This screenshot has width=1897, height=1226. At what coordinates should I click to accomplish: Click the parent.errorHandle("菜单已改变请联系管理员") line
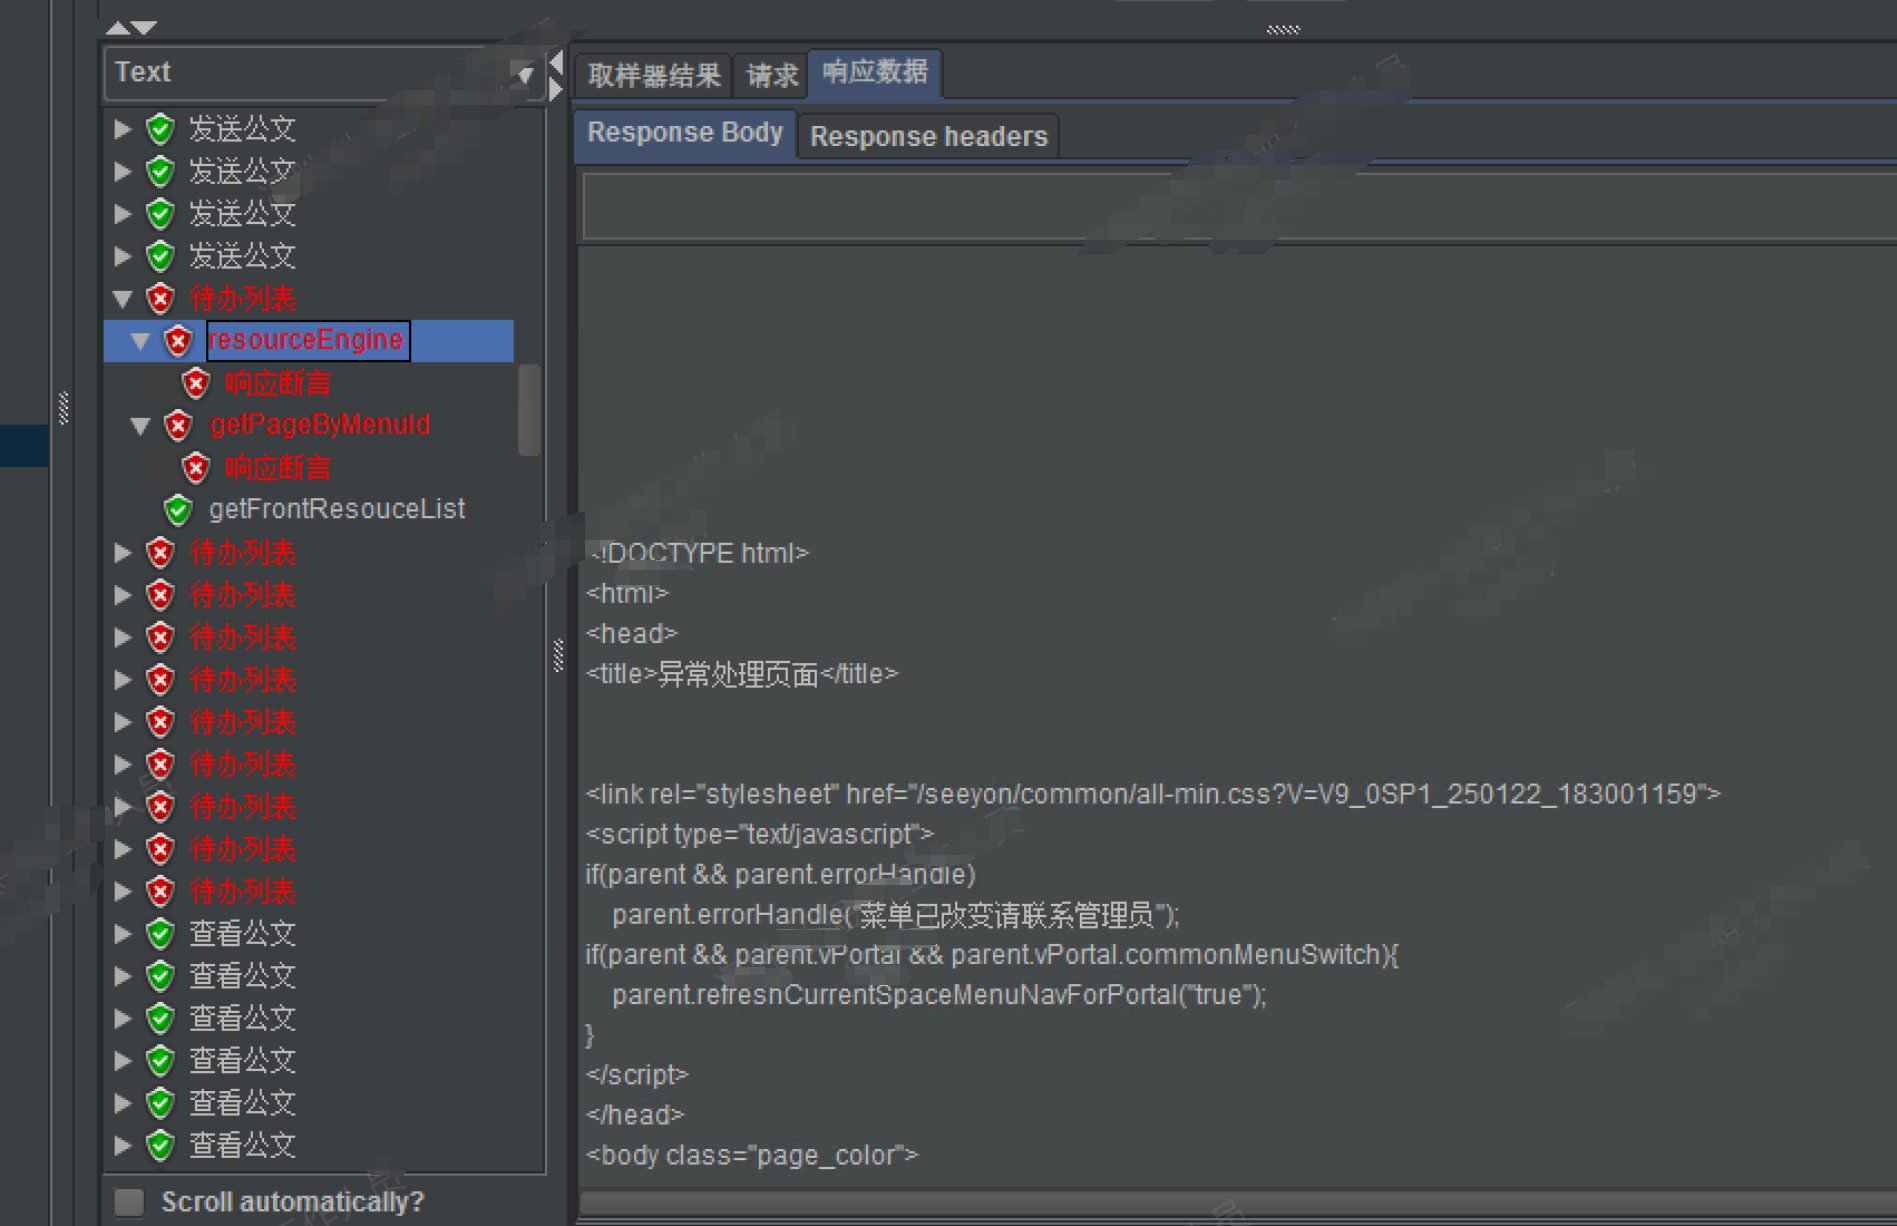click(x=896, y=915)
